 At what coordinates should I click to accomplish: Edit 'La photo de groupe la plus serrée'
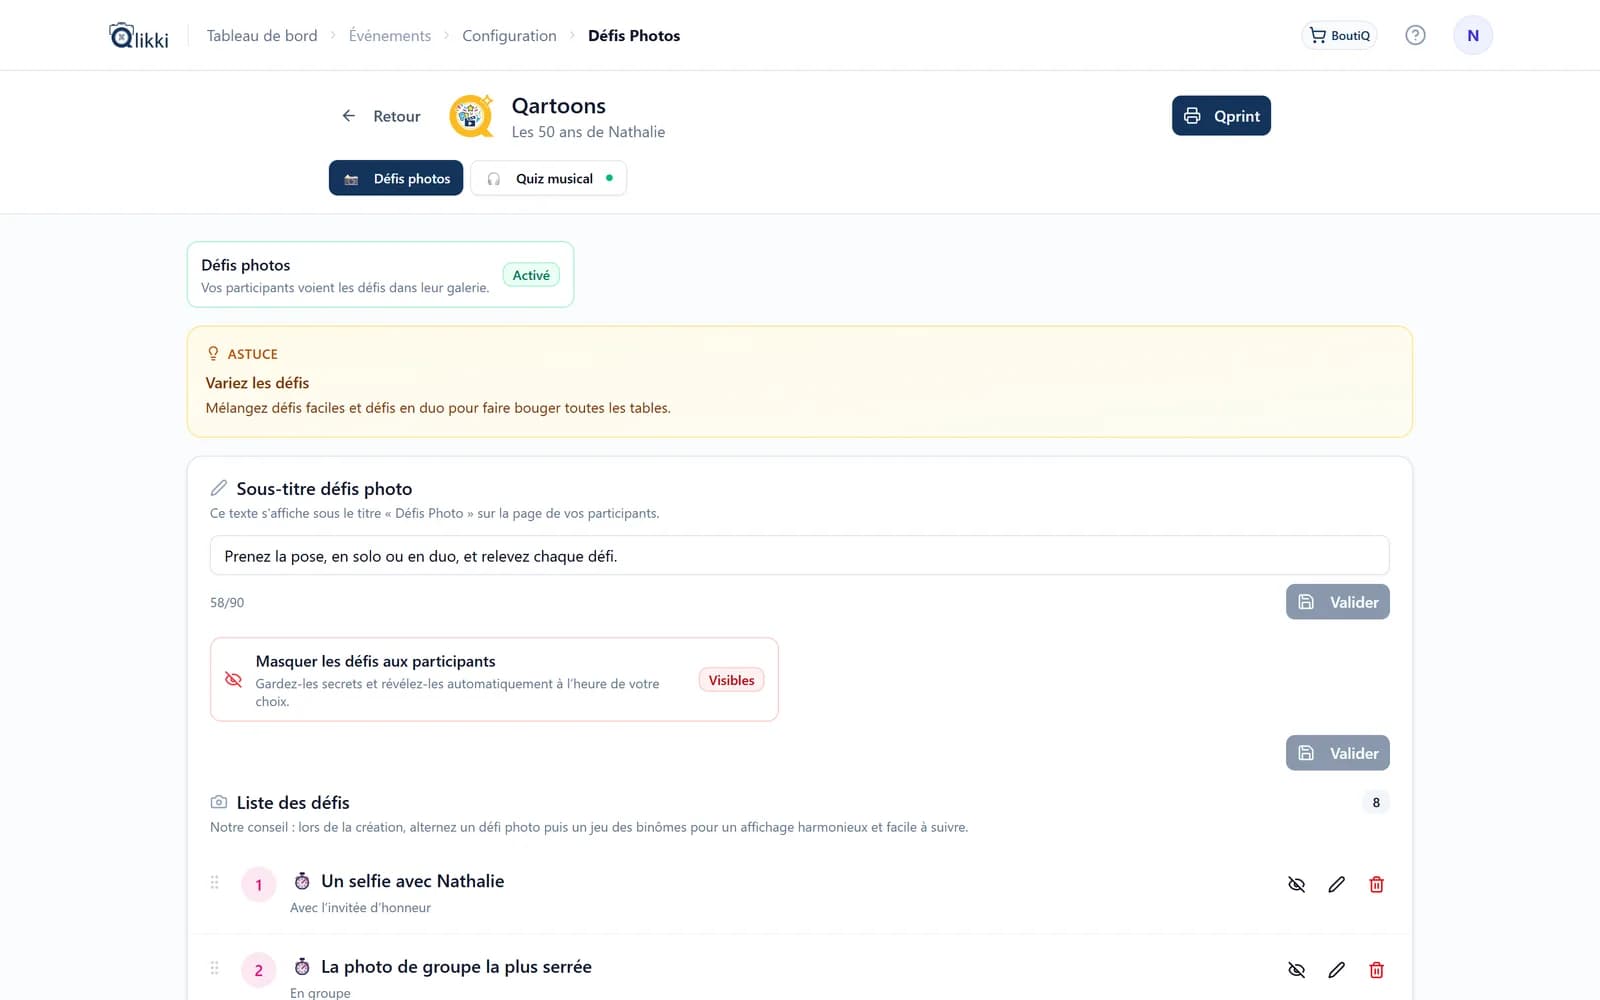coord(1336,970)
